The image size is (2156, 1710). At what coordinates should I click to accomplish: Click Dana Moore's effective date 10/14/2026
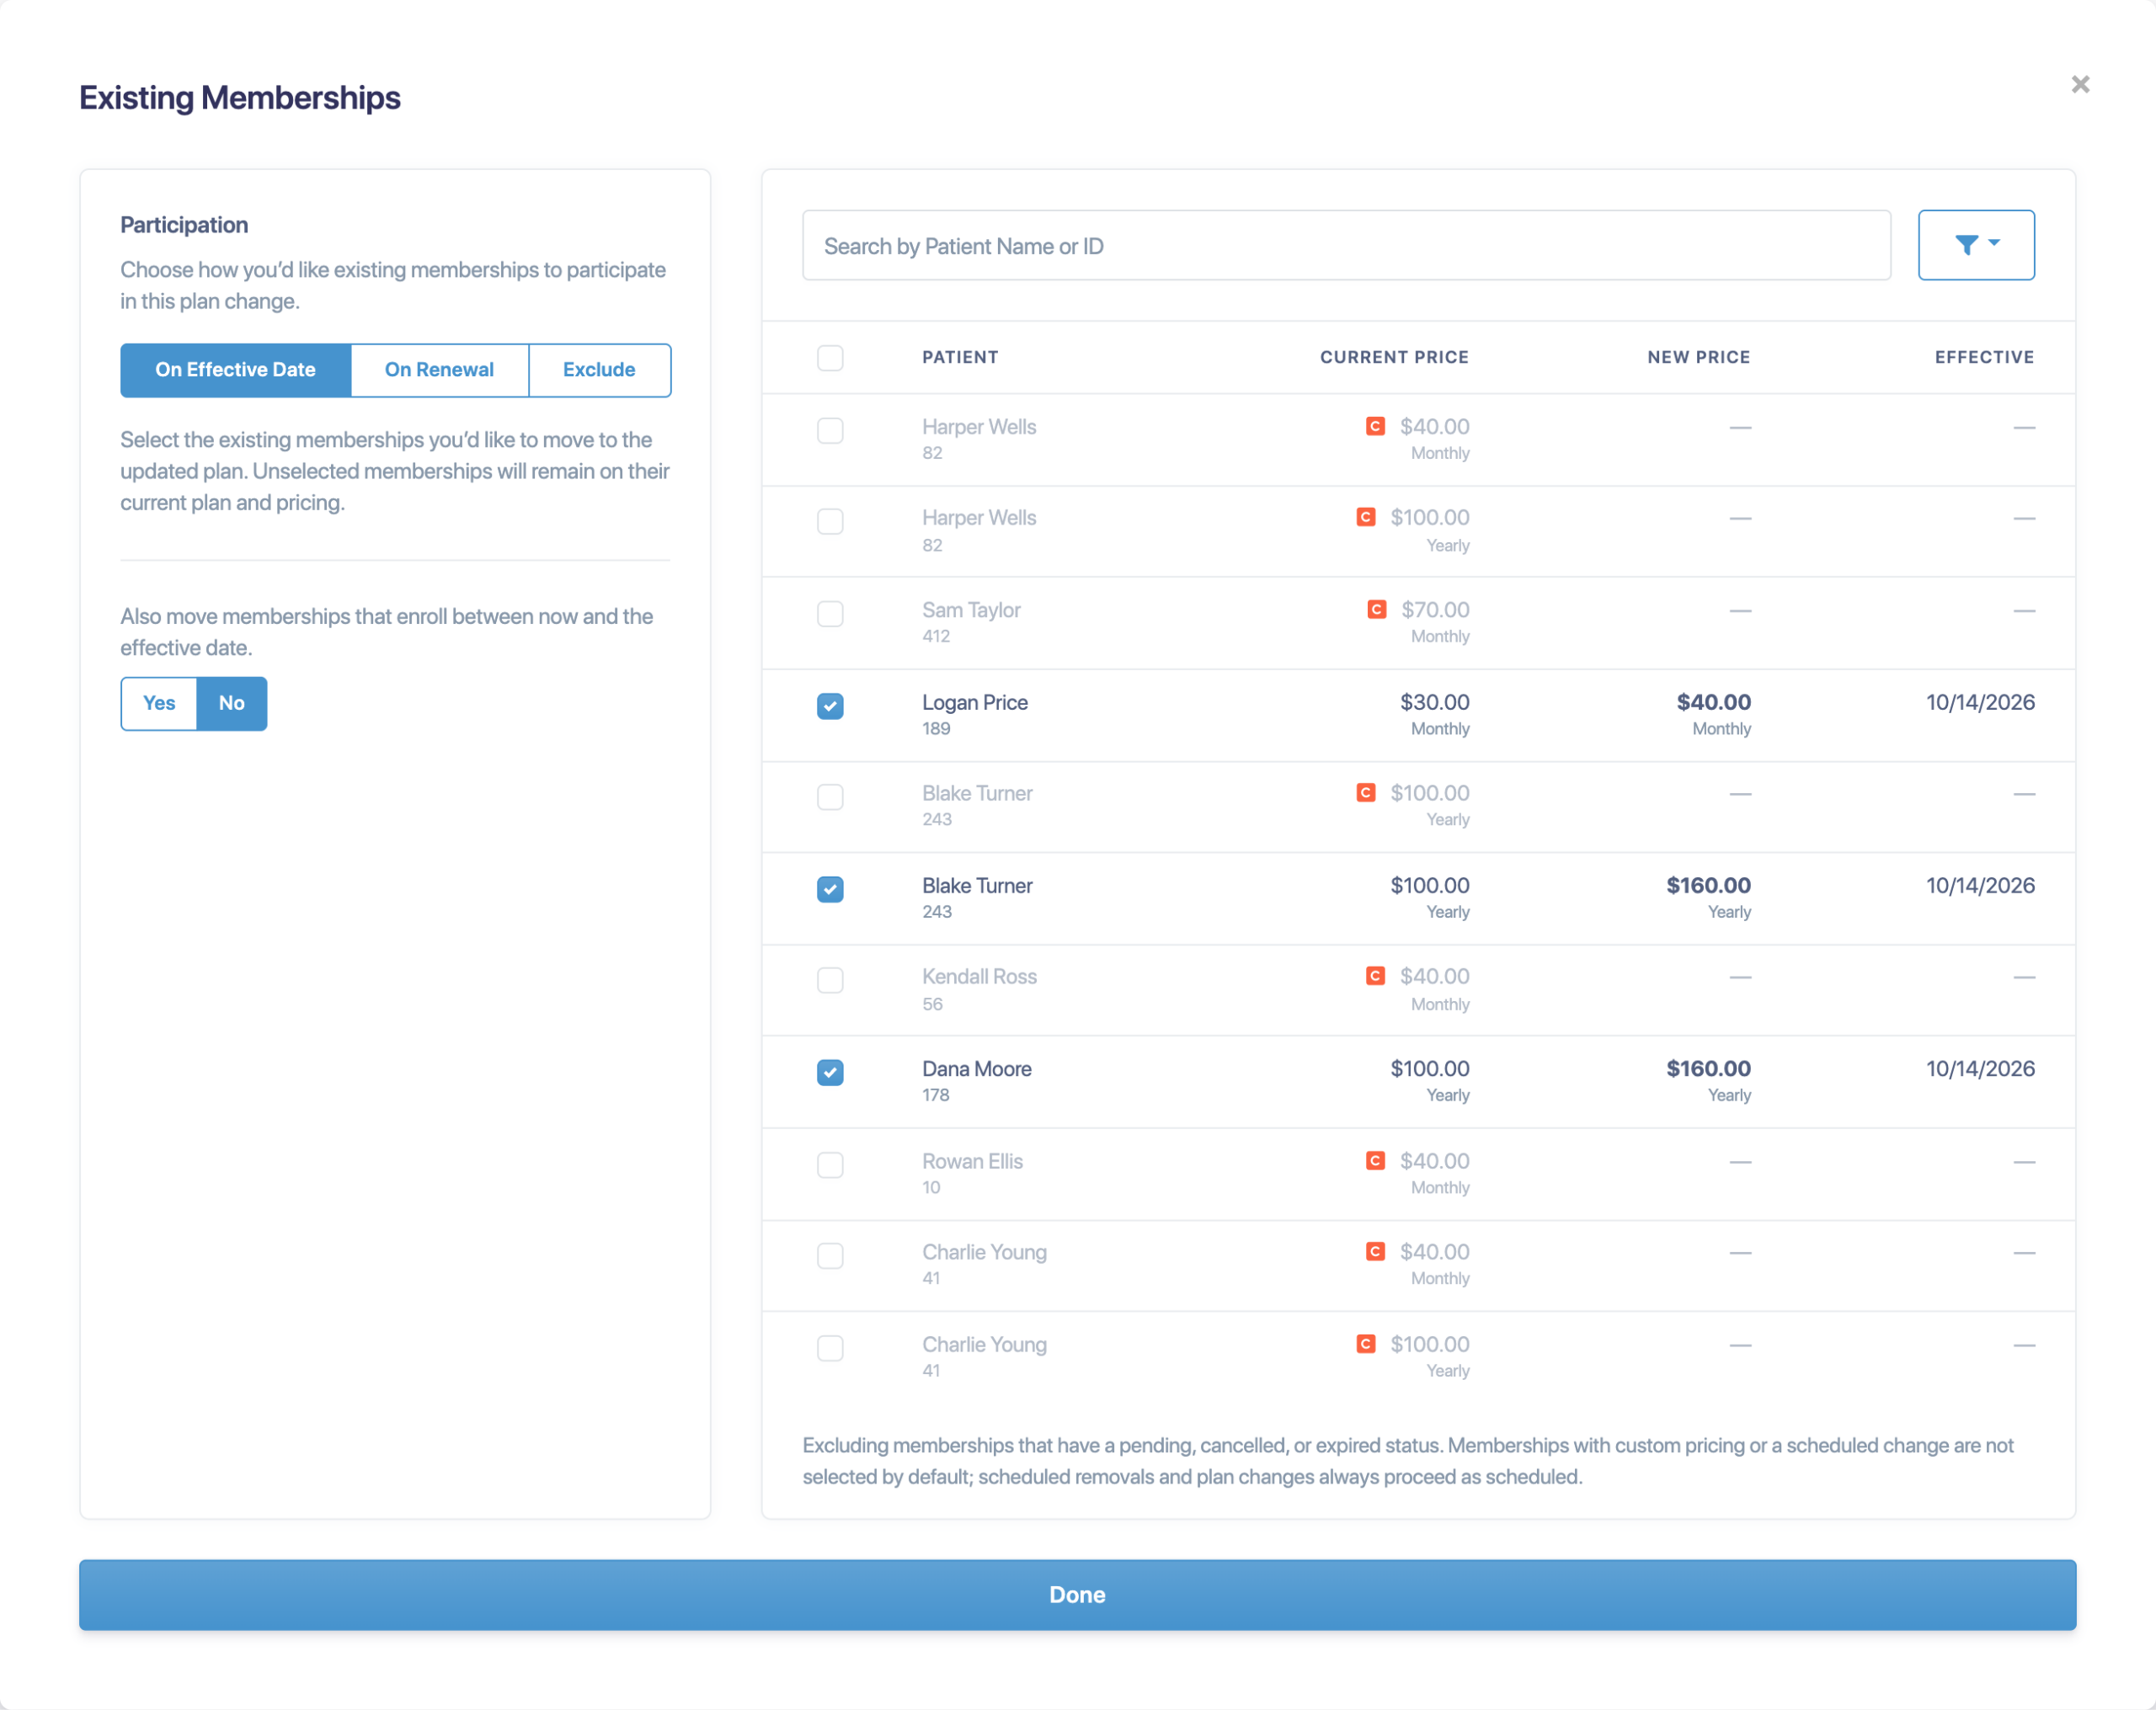coord(1980,1068)
